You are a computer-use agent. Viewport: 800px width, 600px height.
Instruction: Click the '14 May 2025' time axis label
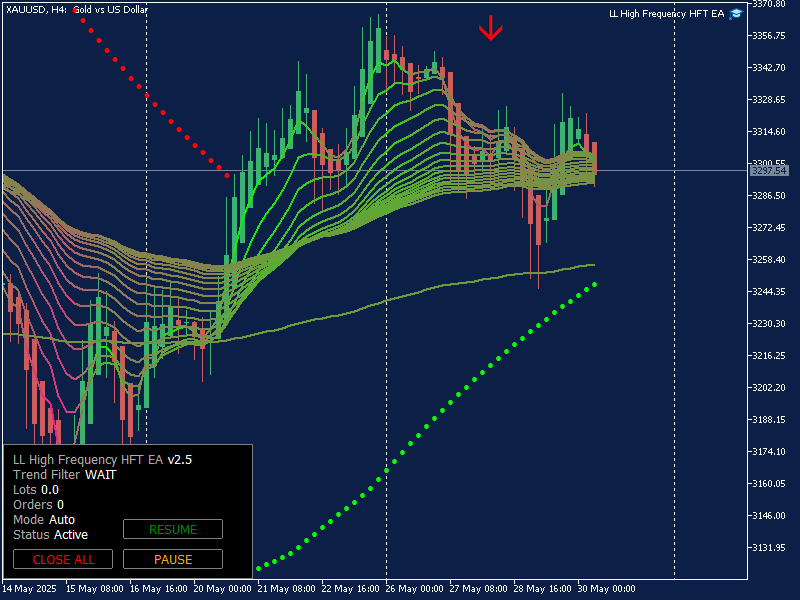30,589
